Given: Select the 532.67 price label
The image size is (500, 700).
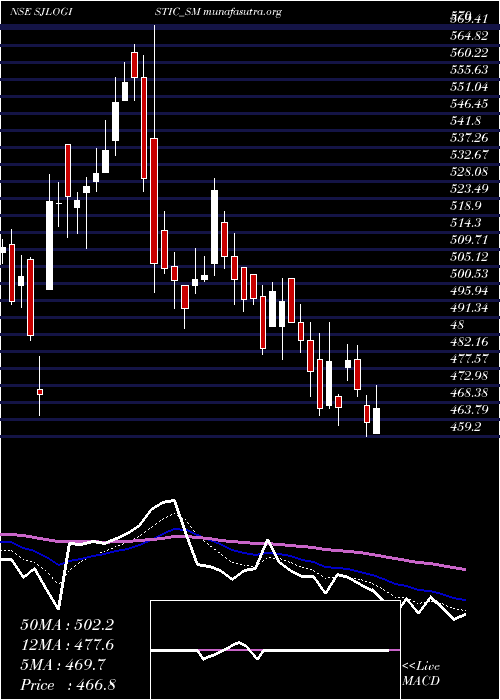Looking at the screenshot, I should tap(471, 155).
